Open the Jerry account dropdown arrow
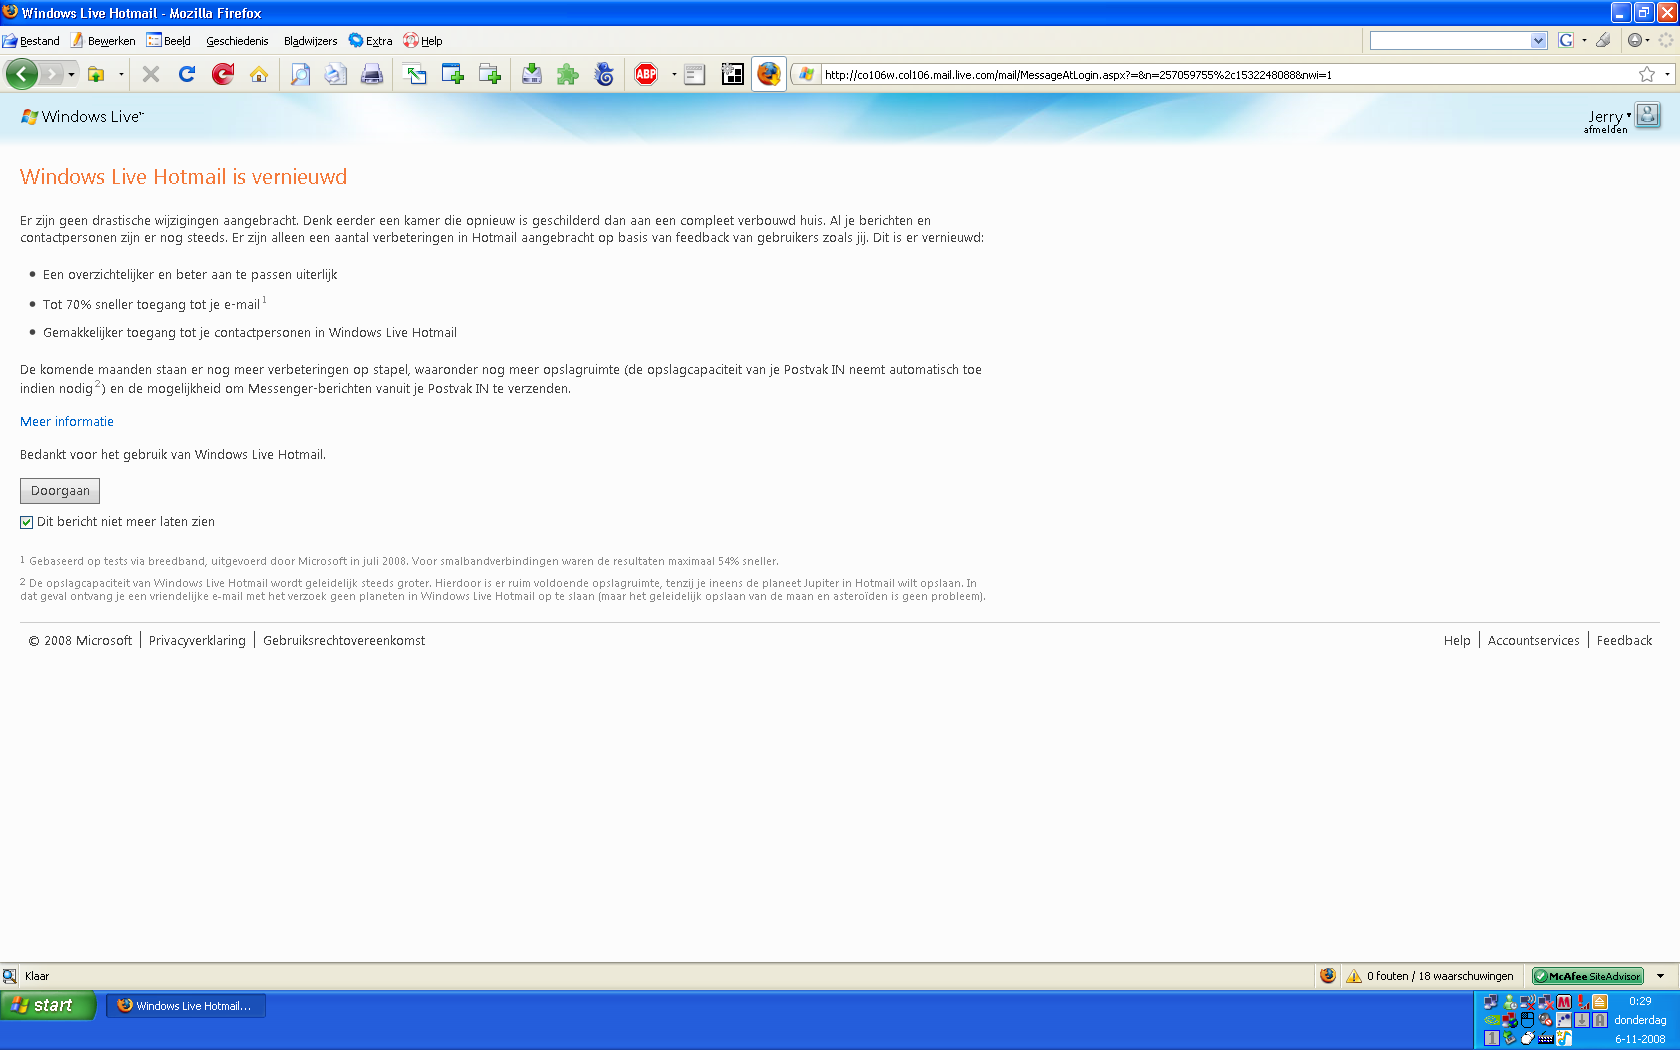The height and width of the screenshot is (1050, 1680). click(1629, 115)
